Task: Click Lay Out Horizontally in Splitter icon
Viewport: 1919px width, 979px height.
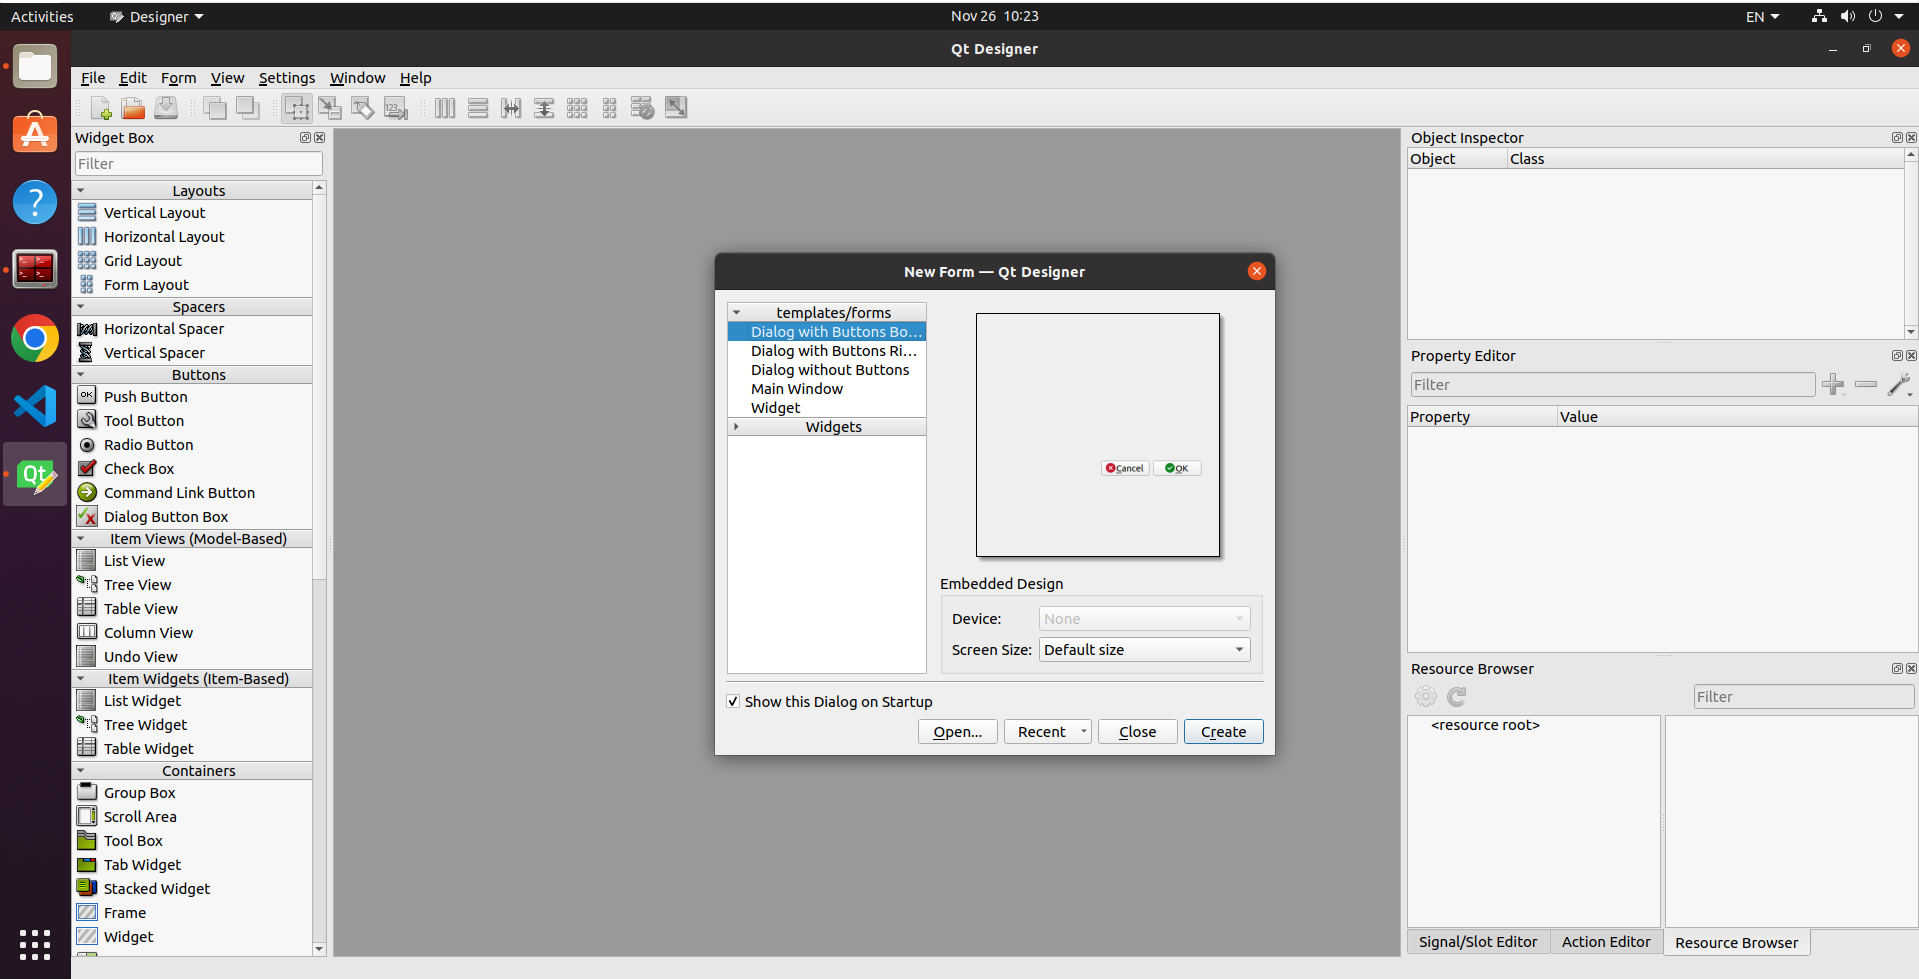Action: coord(511,108)
